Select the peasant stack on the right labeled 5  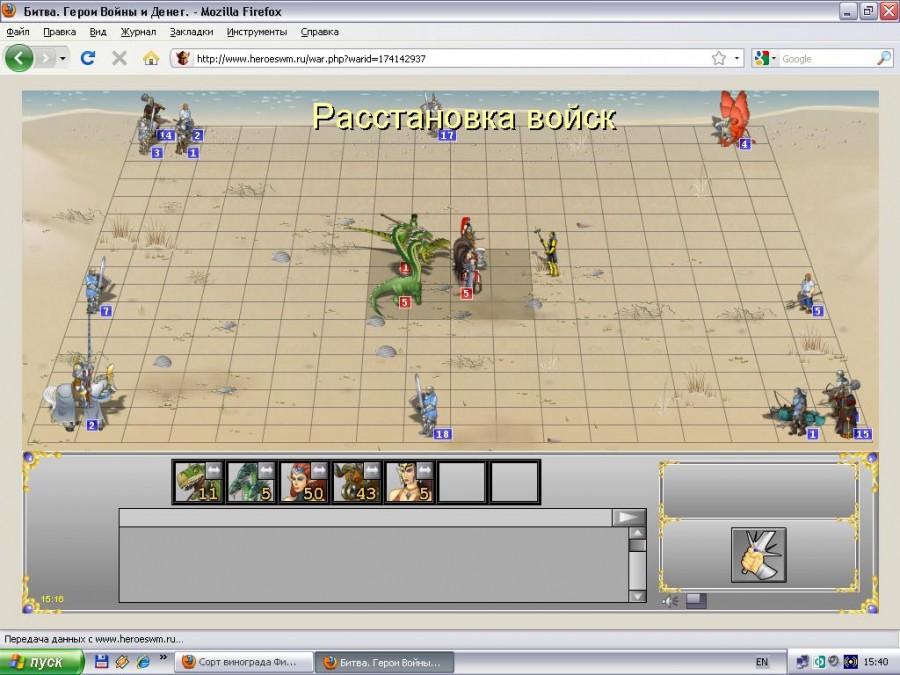(807, 294)
